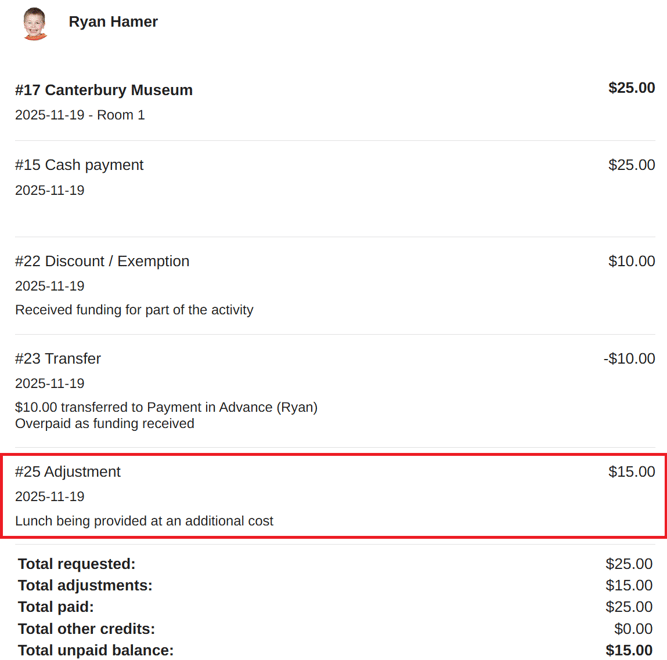Image resolution: width=667 pixels, height=660 pixels.
Task: Select the highlighted #25 Adjustment title
Action: point(68,472)
